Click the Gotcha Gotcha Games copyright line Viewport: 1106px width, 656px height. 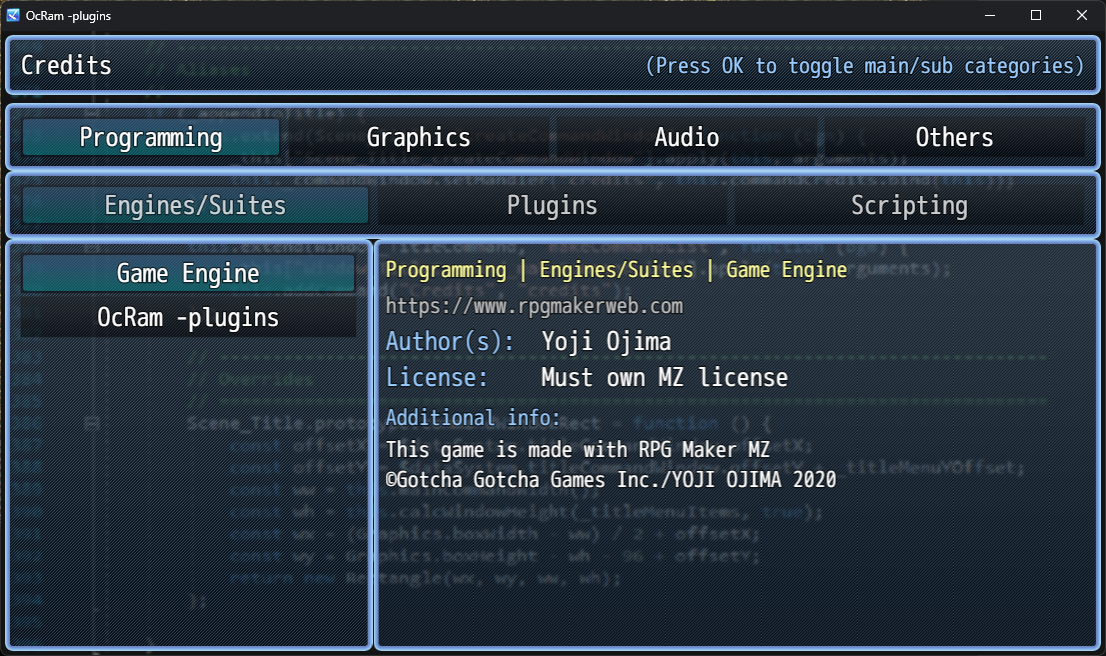pyautogui.click(x=611, y=480)
